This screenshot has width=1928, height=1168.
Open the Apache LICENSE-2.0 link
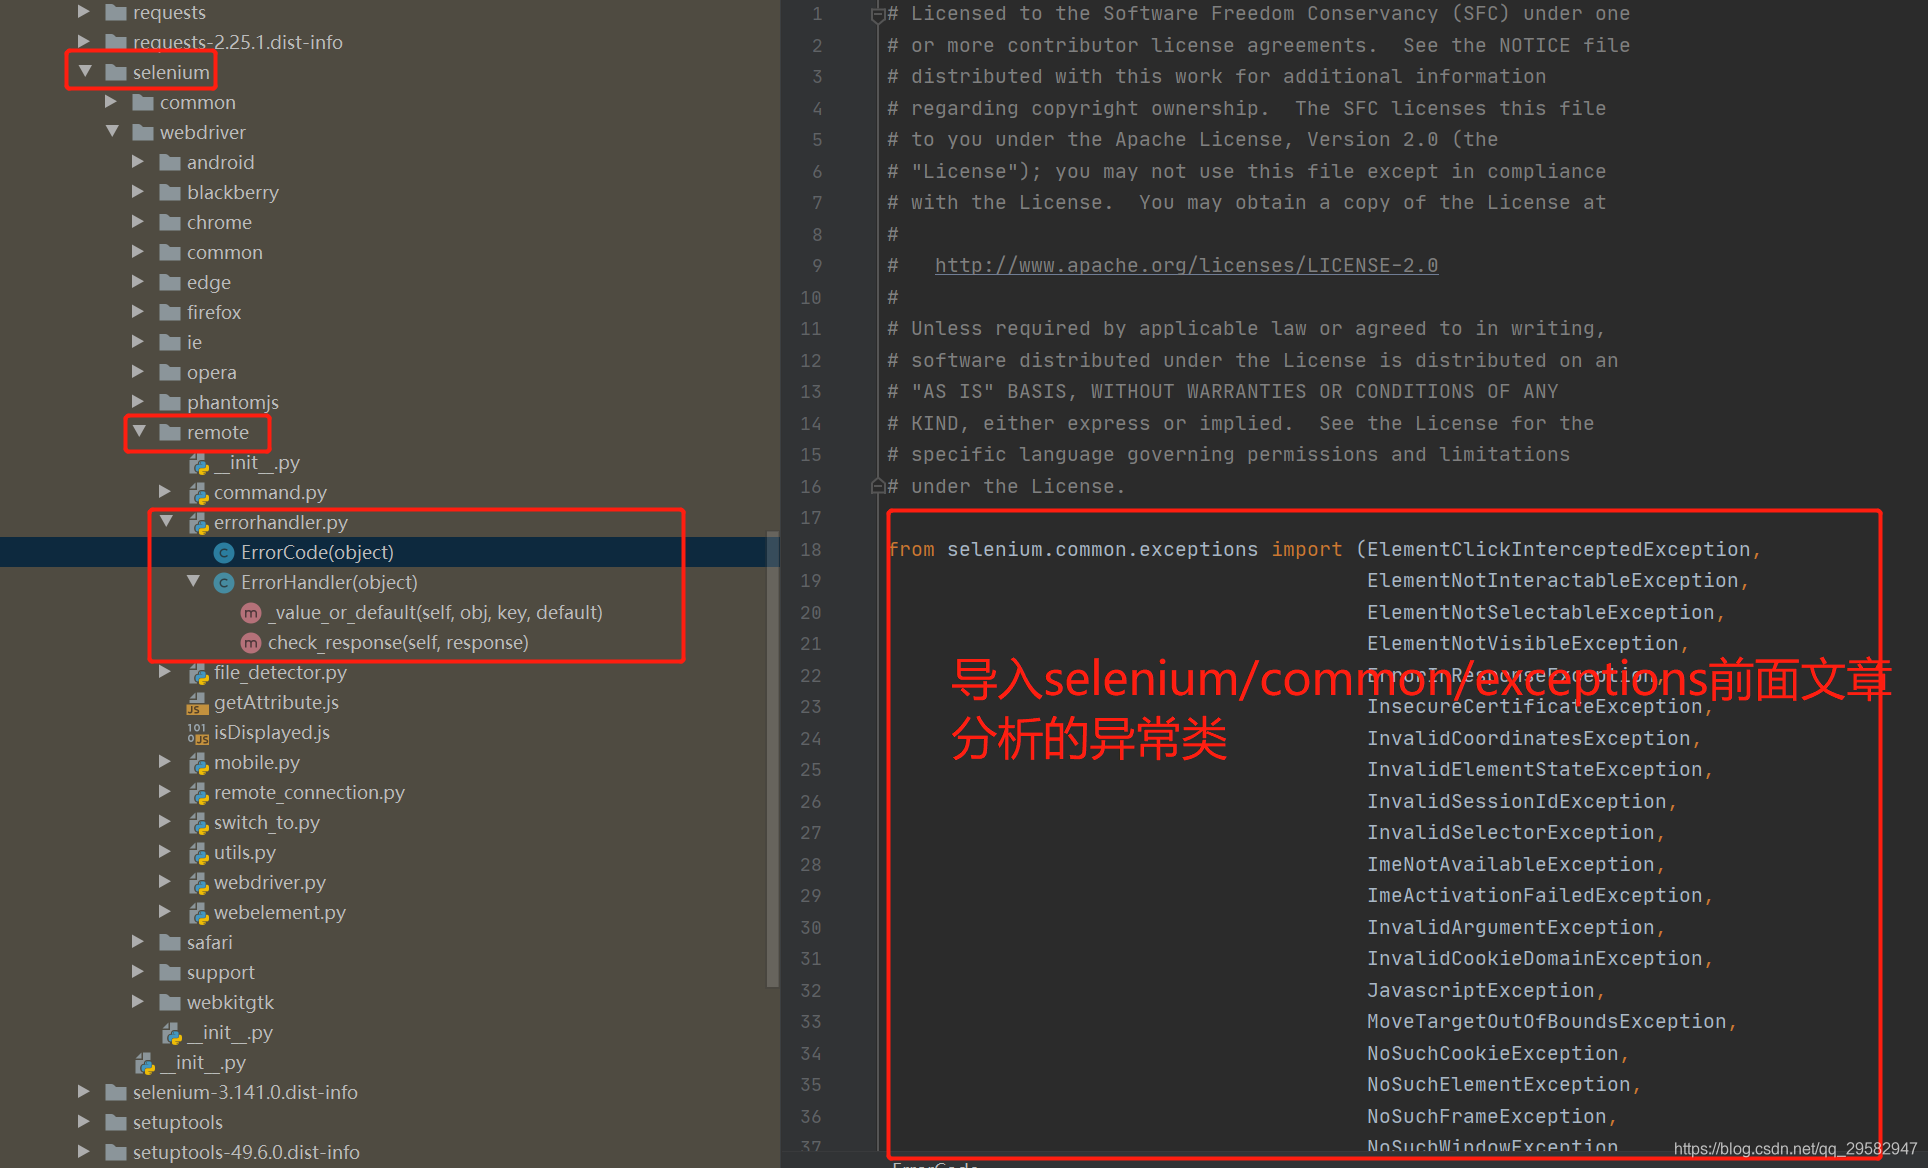(1186, 265)
